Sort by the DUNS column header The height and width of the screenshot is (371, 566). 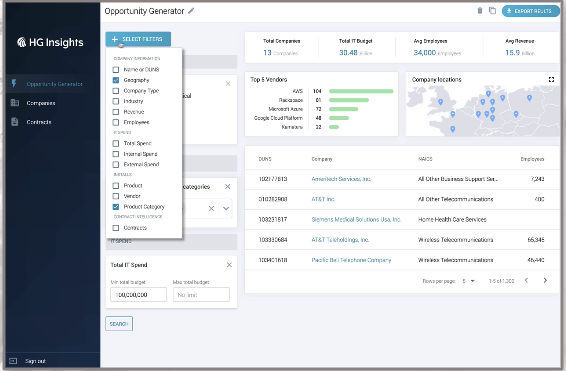click(265, 159)
